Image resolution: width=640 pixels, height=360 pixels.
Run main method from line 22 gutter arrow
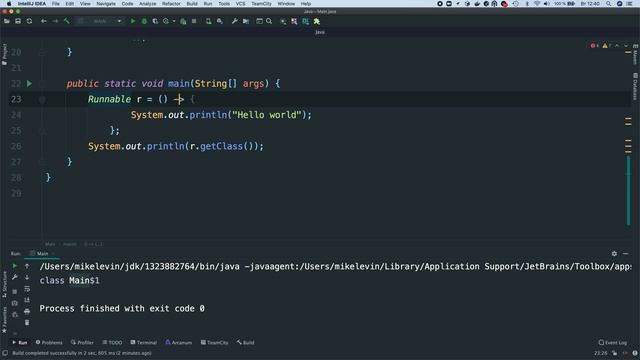coord(29,83)
